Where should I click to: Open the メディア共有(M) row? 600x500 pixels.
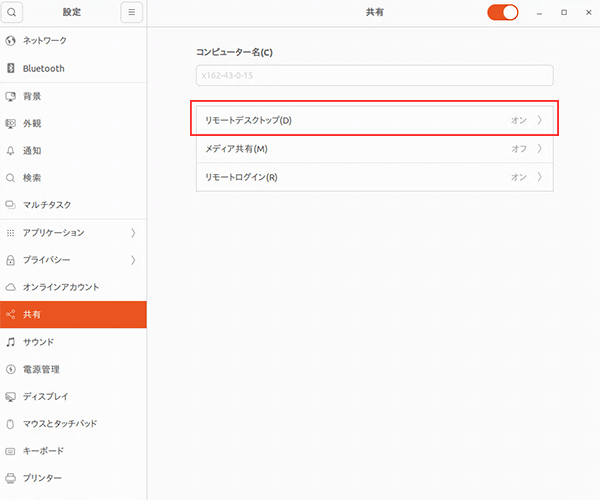[x=374, y=149]
